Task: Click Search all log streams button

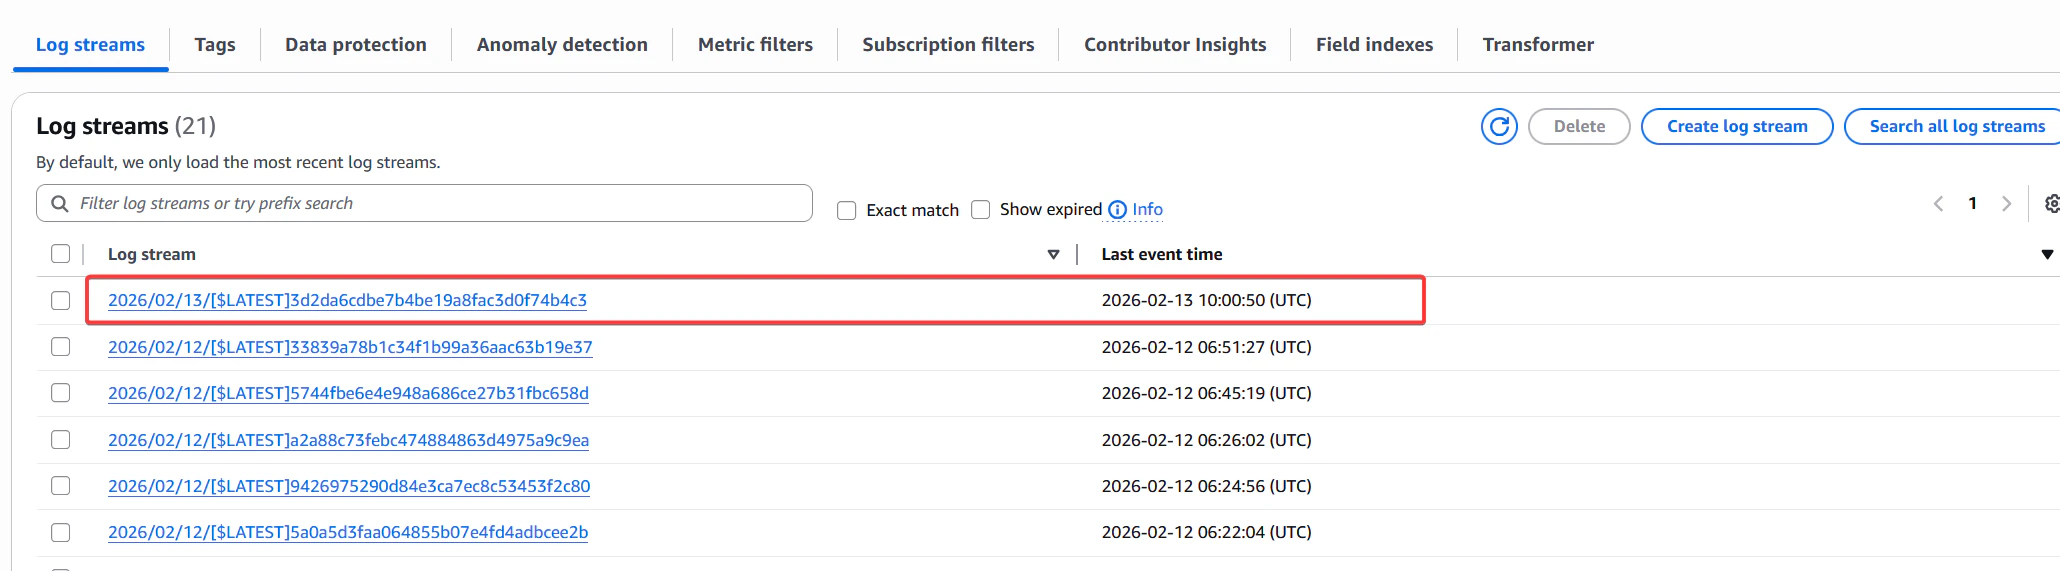Action: tap(1952, 127)
